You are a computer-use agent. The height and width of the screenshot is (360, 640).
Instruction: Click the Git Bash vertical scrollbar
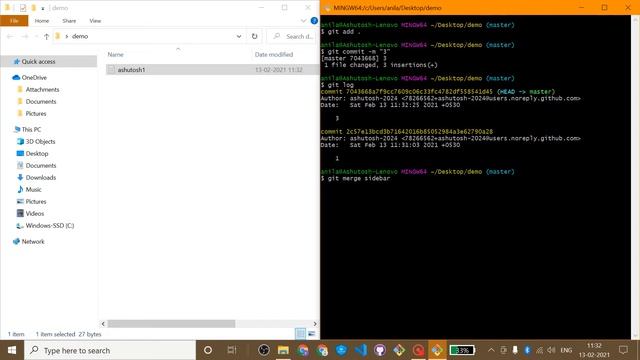[x=636, y=176]
